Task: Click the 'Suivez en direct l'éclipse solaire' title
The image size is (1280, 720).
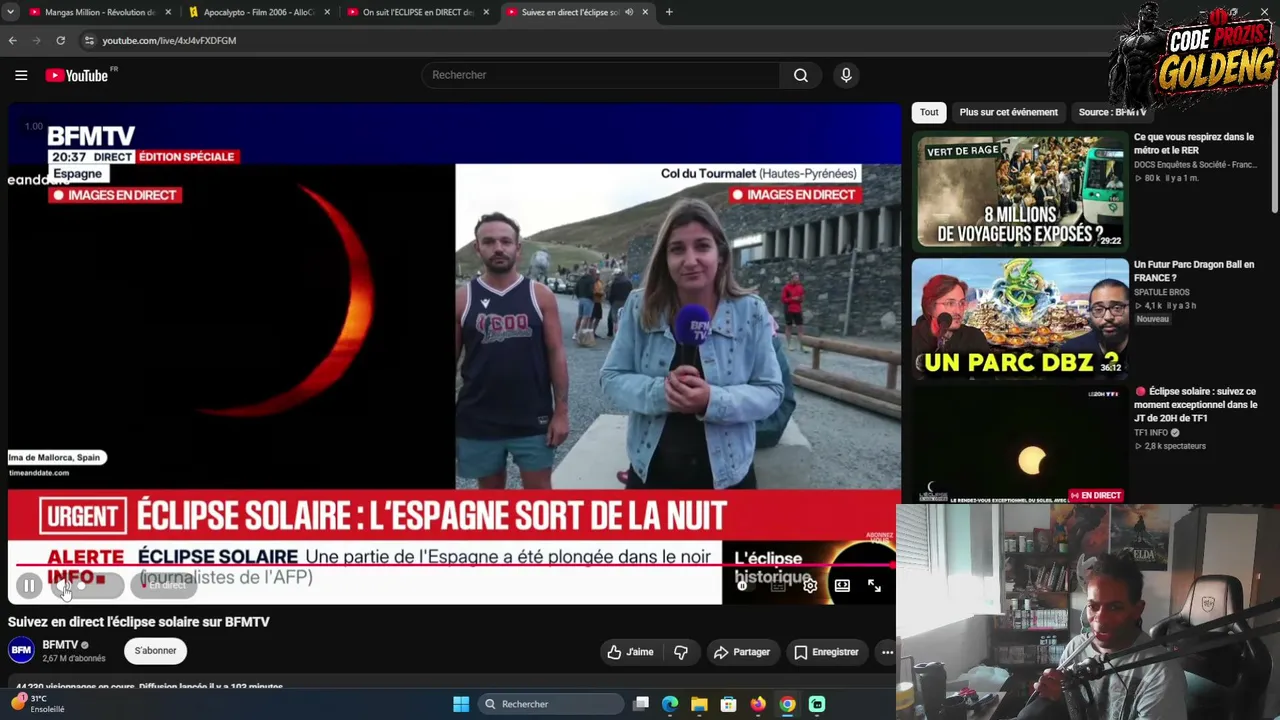Action: tap(139, 622)
